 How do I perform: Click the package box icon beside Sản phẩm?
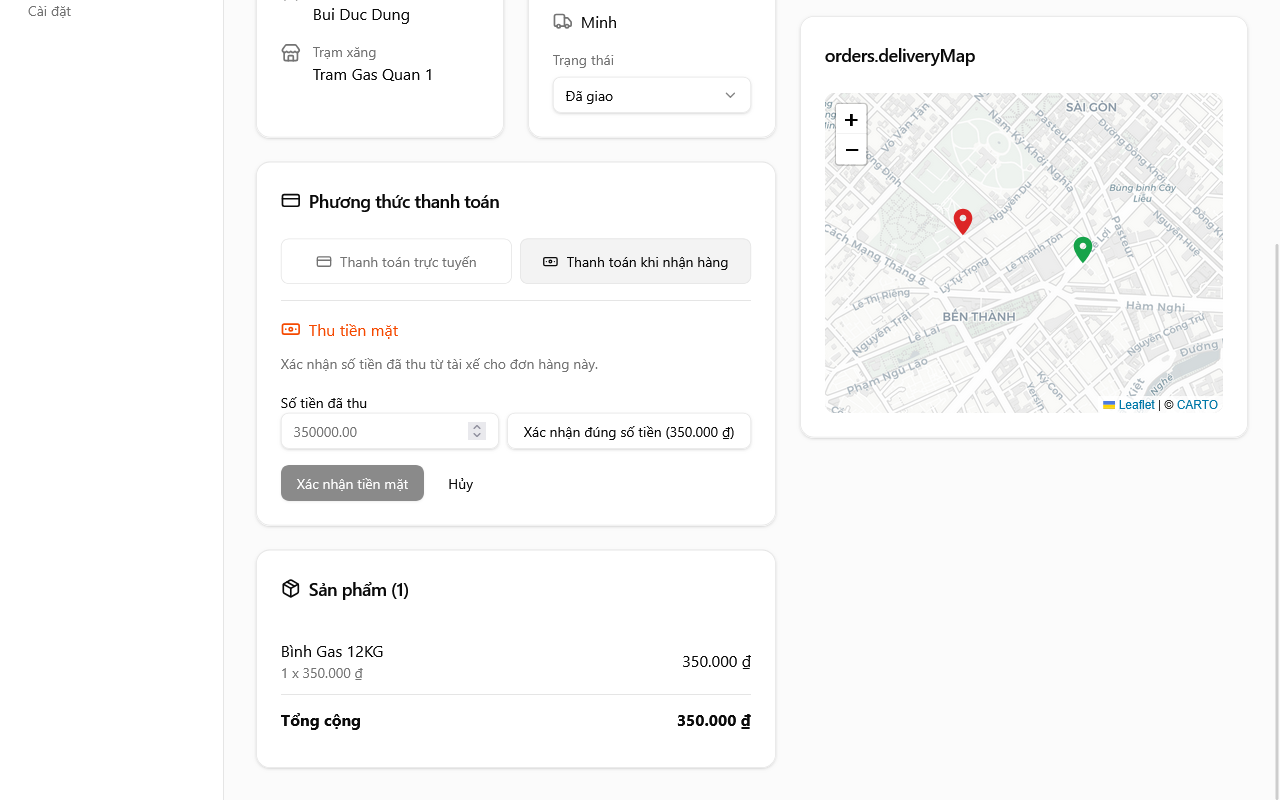click(291, 589)
